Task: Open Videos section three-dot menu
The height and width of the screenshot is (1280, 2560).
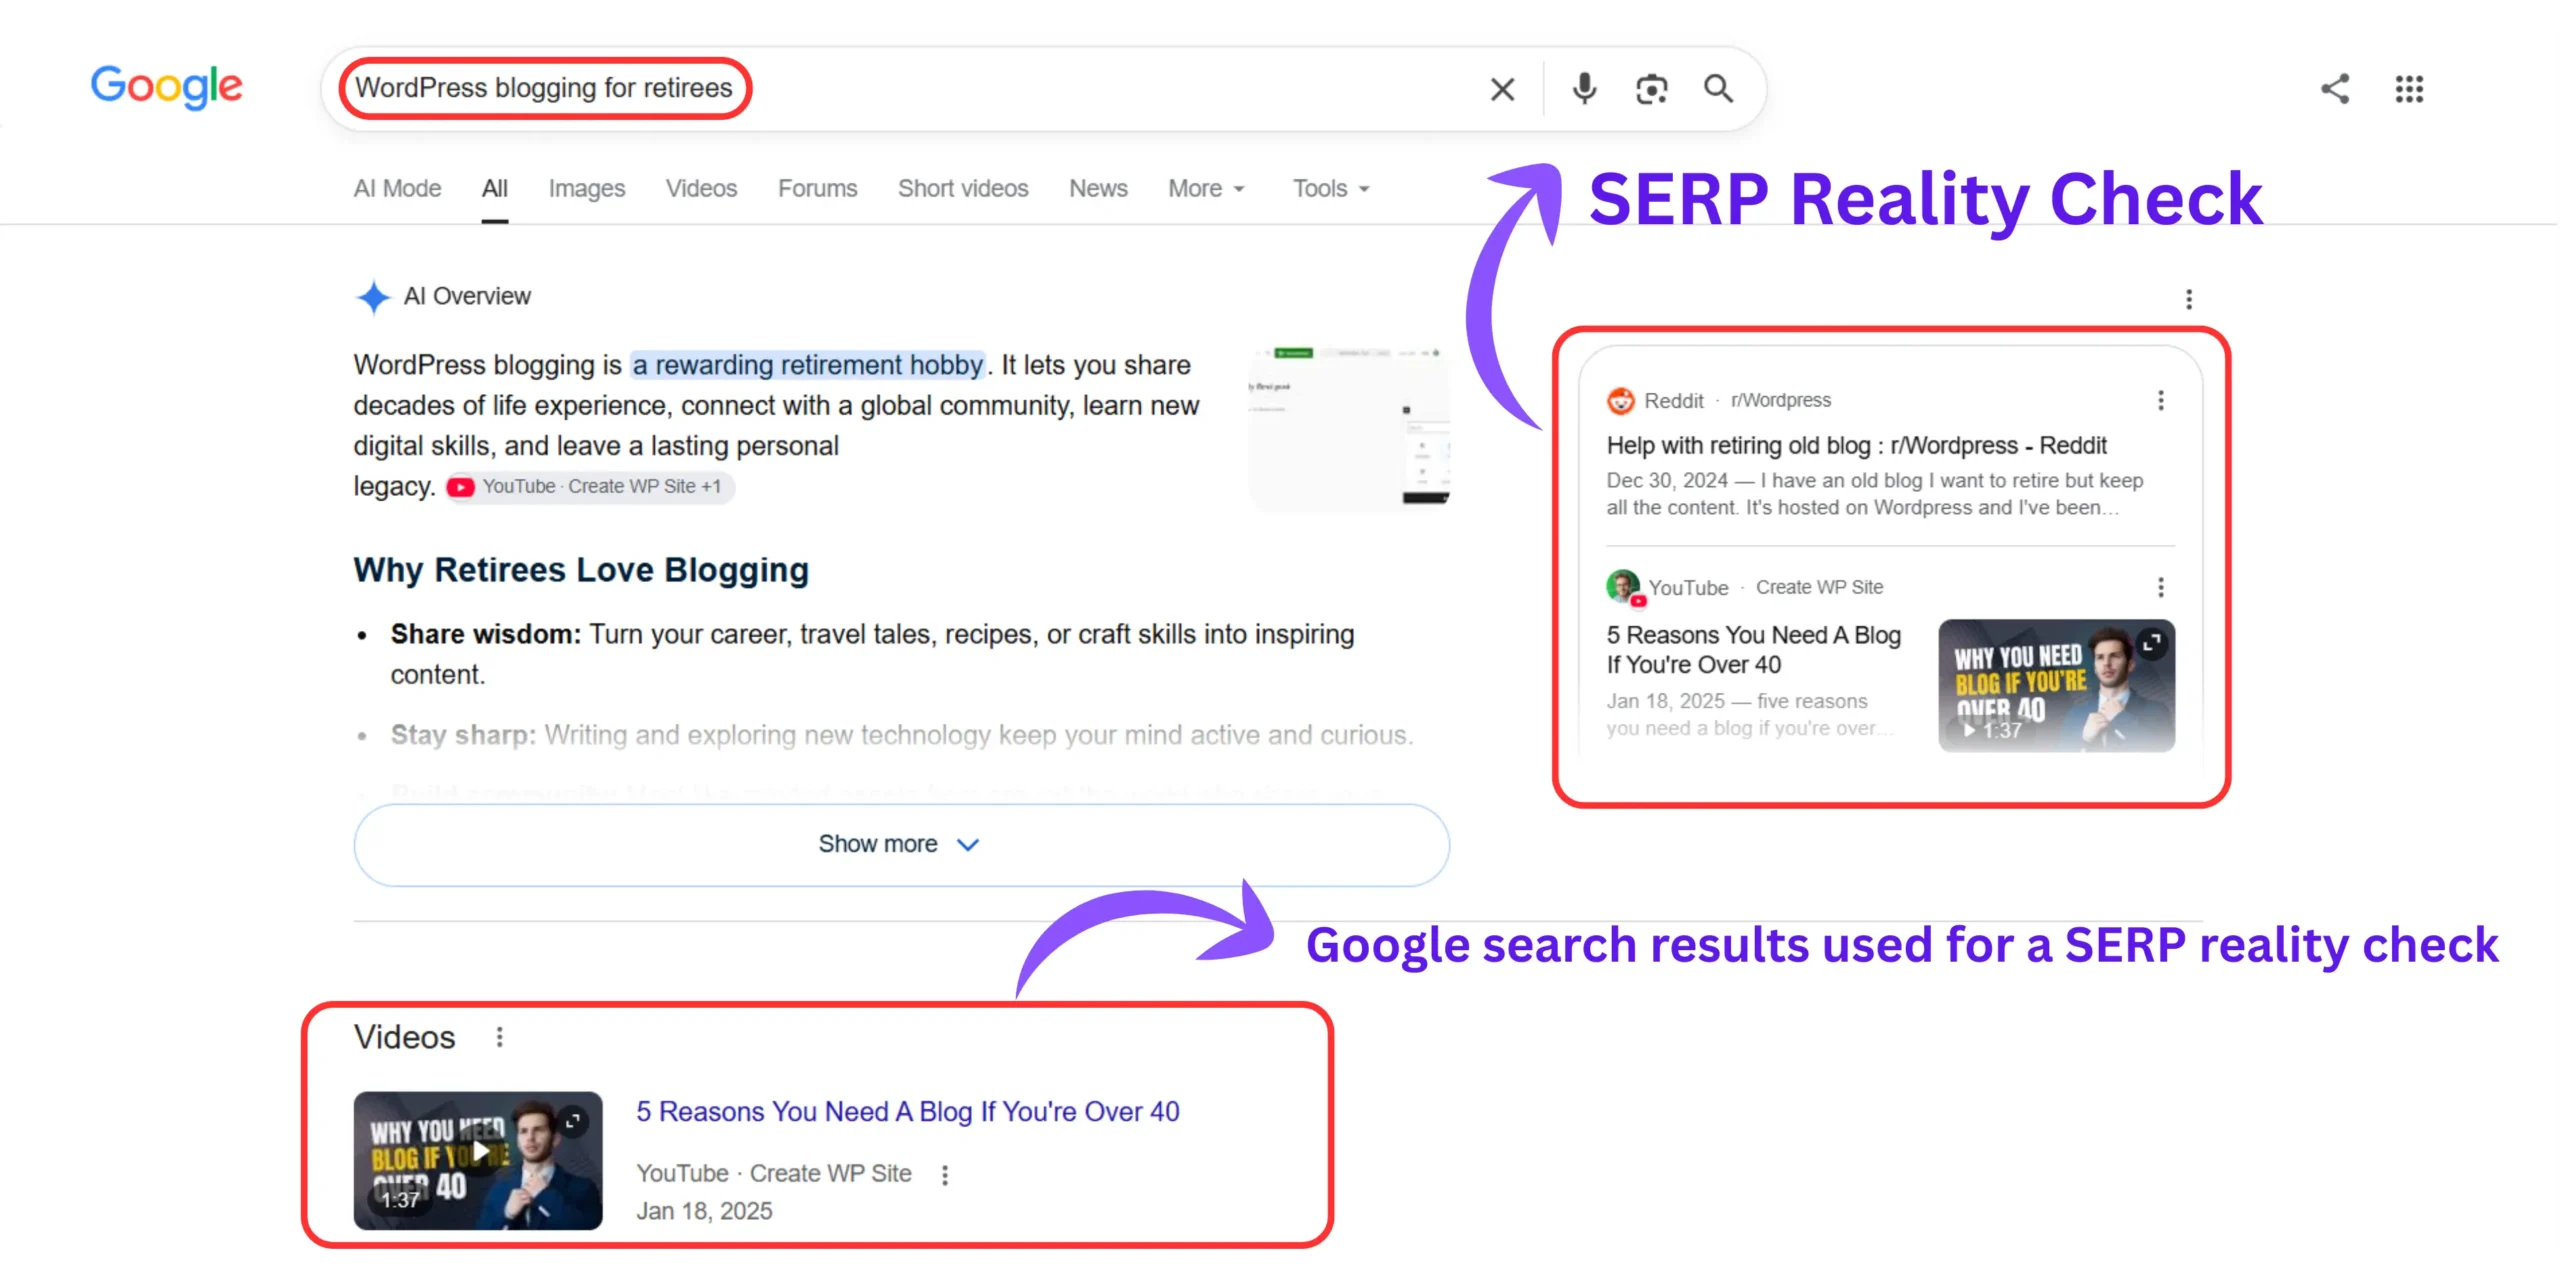Action: pos(499,1037)
